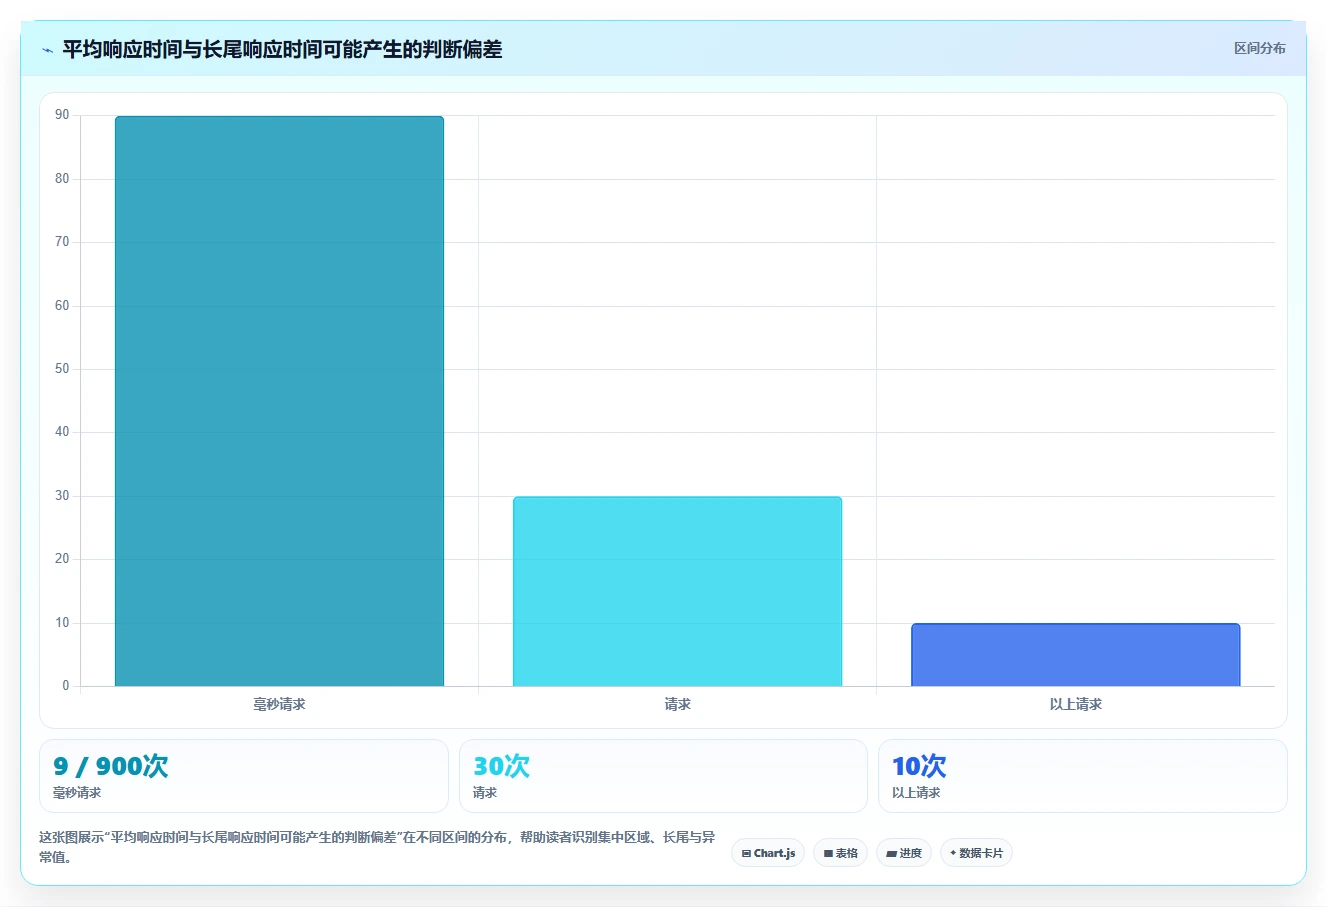Click the tall teal 毫秒请求 bar
This screenshot has width=1327, height=907.
click(279, 401)
